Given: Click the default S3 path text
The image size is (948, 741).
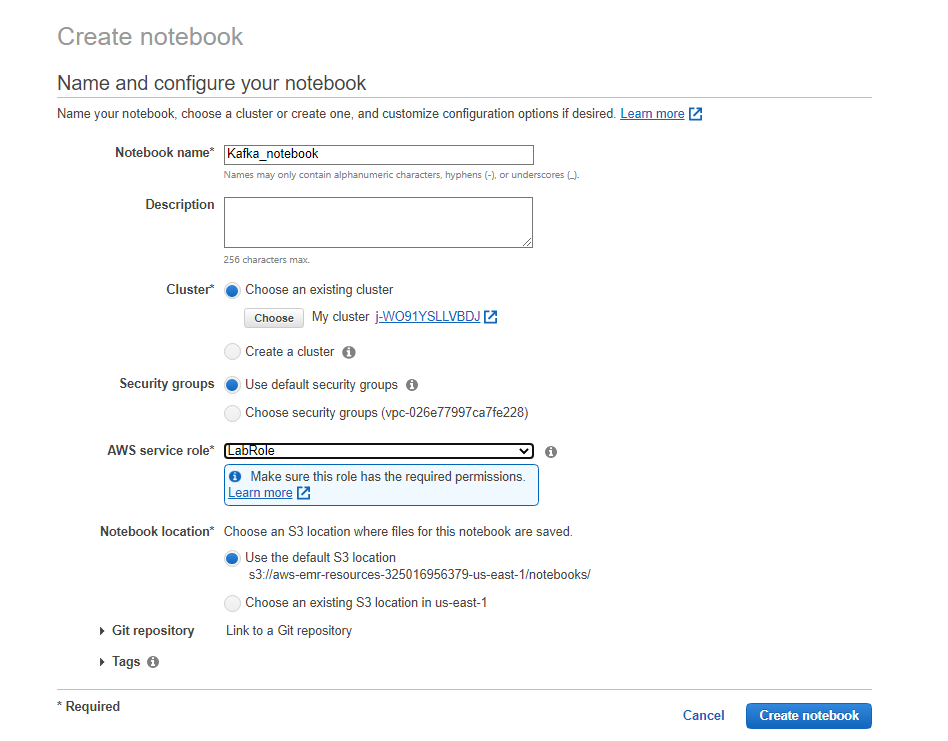Looking at the screenshot, I should pyautogui.click(x=420, y=575).
